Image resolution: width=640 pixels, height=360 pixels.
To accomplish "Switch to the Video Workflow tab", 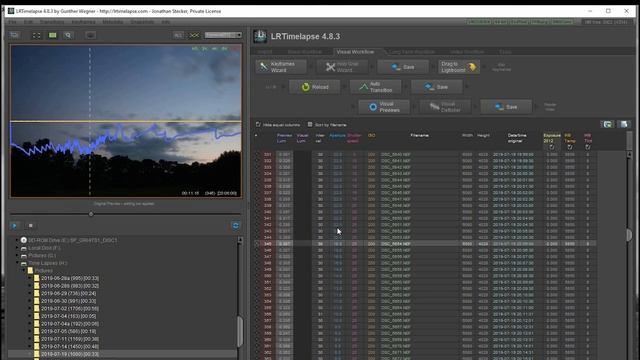I will coord(467,52).
